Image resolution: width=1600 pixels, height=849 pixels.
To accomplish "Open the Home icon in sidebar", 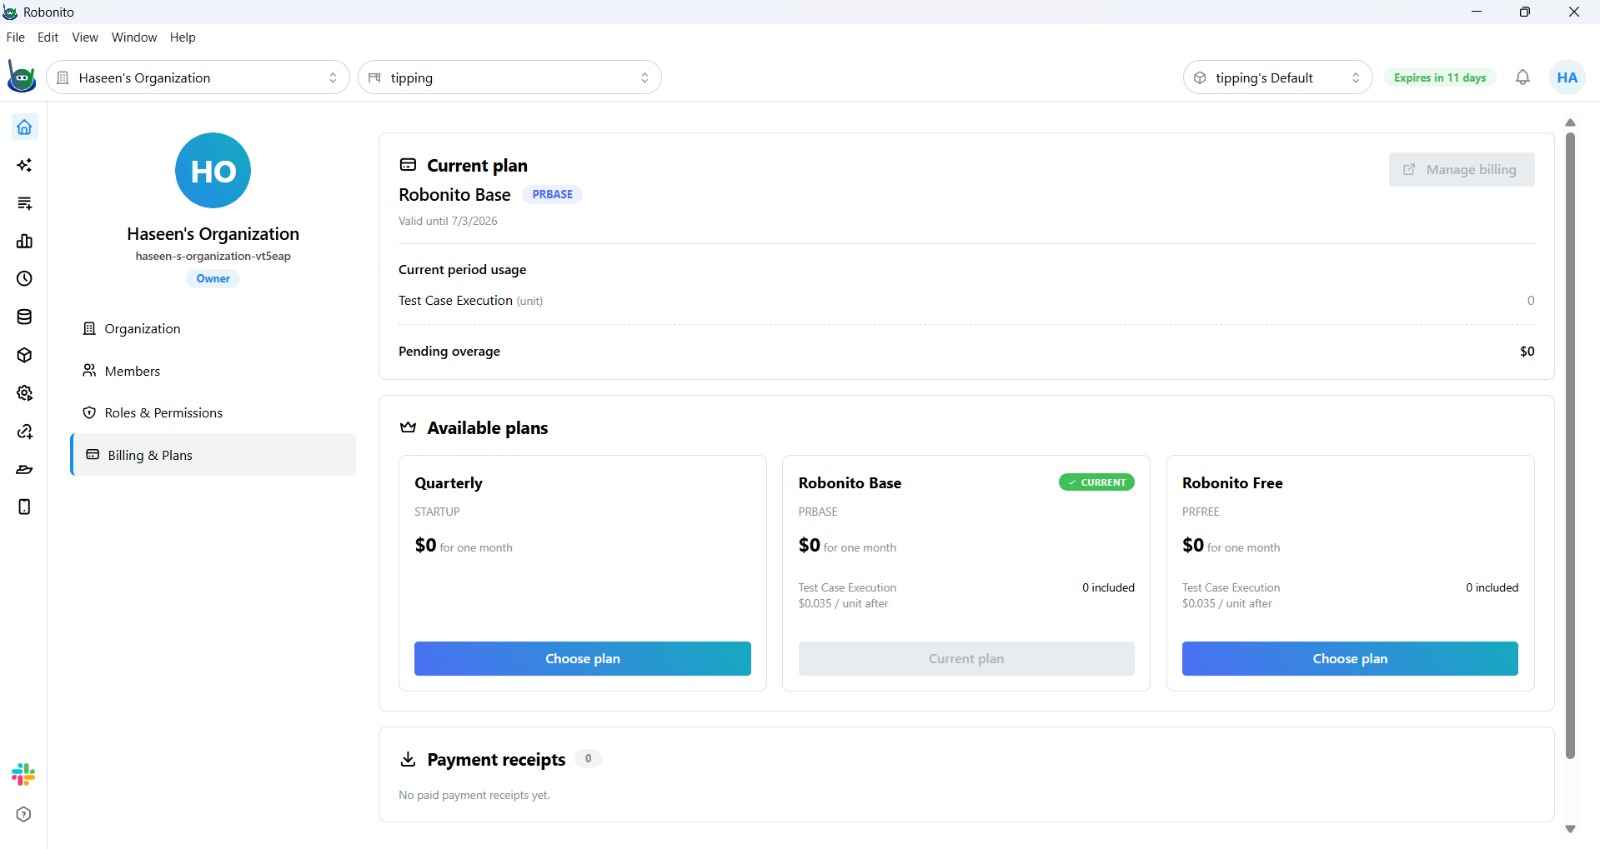I will coord(24,127).
